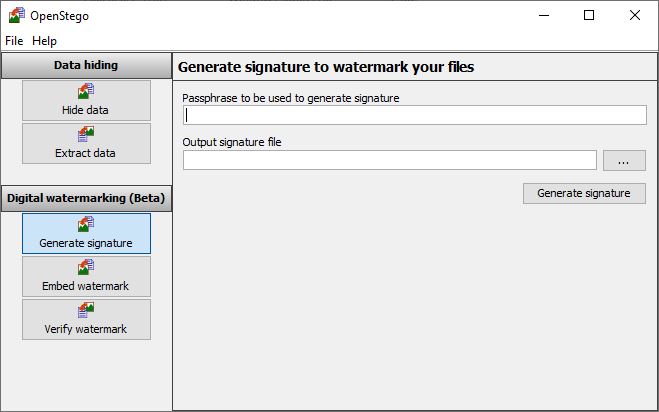Collapse the Digital watermarking (Beta) header
Image resolution: width=659 pixels, height=412 pixels.
point(86,198)
